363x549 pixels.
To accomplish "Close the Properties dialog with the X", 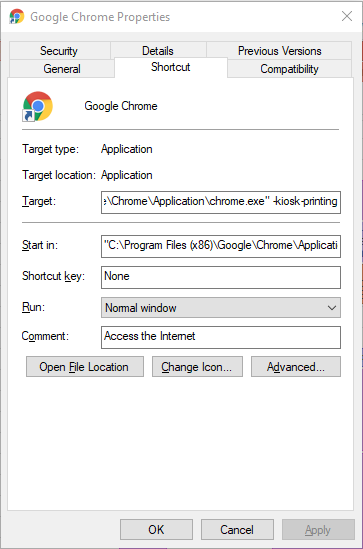I will (x=347, y=16).
